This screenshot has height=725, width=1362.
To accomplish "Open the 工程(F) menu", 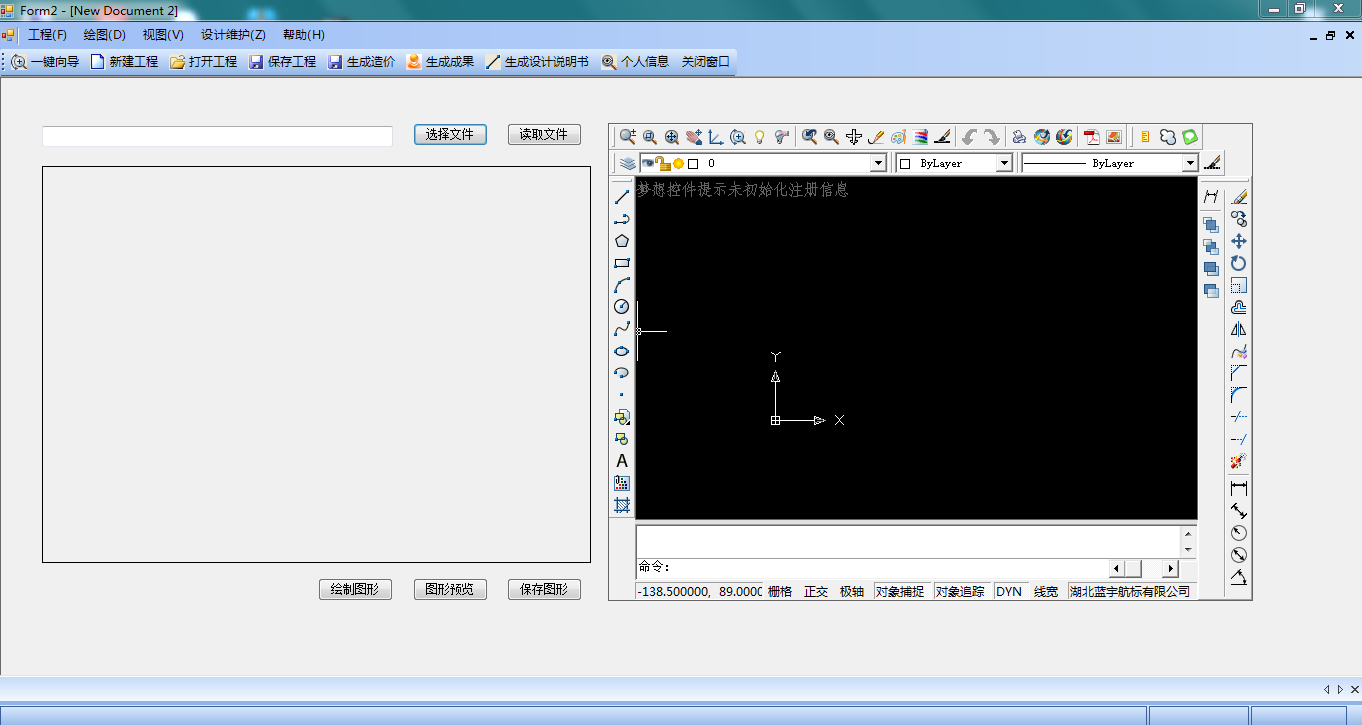I will tap(47, 35).
